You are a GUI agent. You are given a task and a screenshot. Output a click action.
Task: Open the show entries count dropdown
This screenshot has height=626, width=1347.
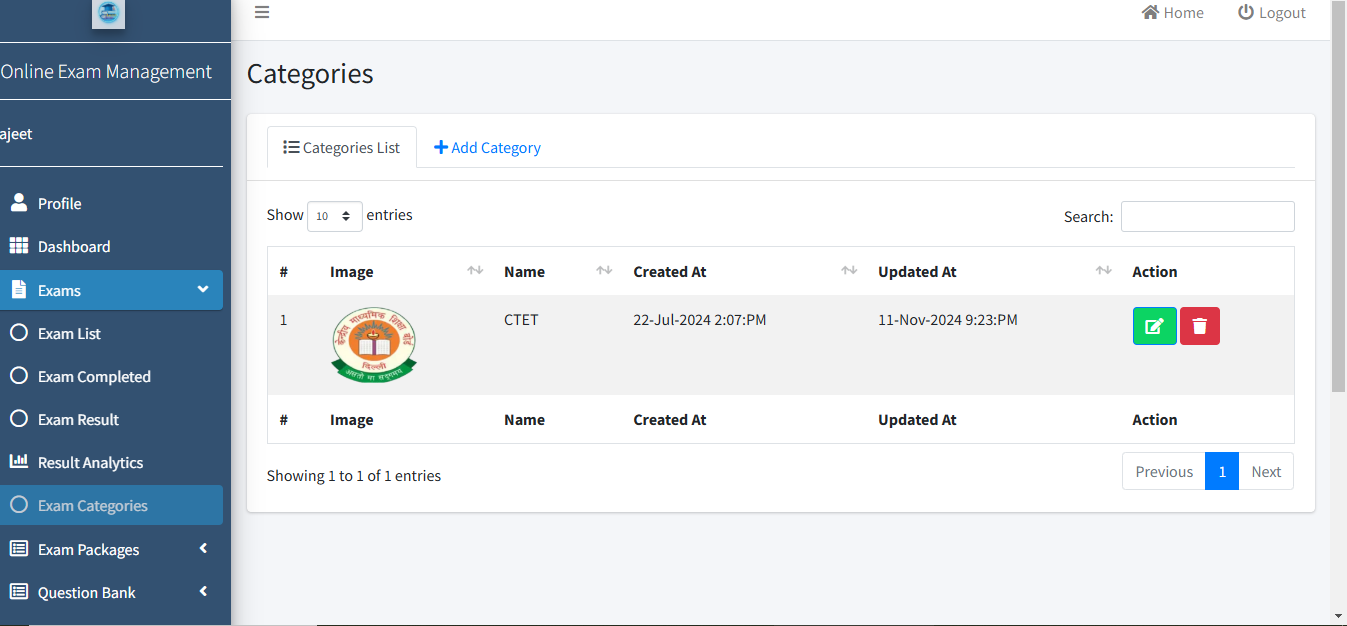[x=334, y=216]
